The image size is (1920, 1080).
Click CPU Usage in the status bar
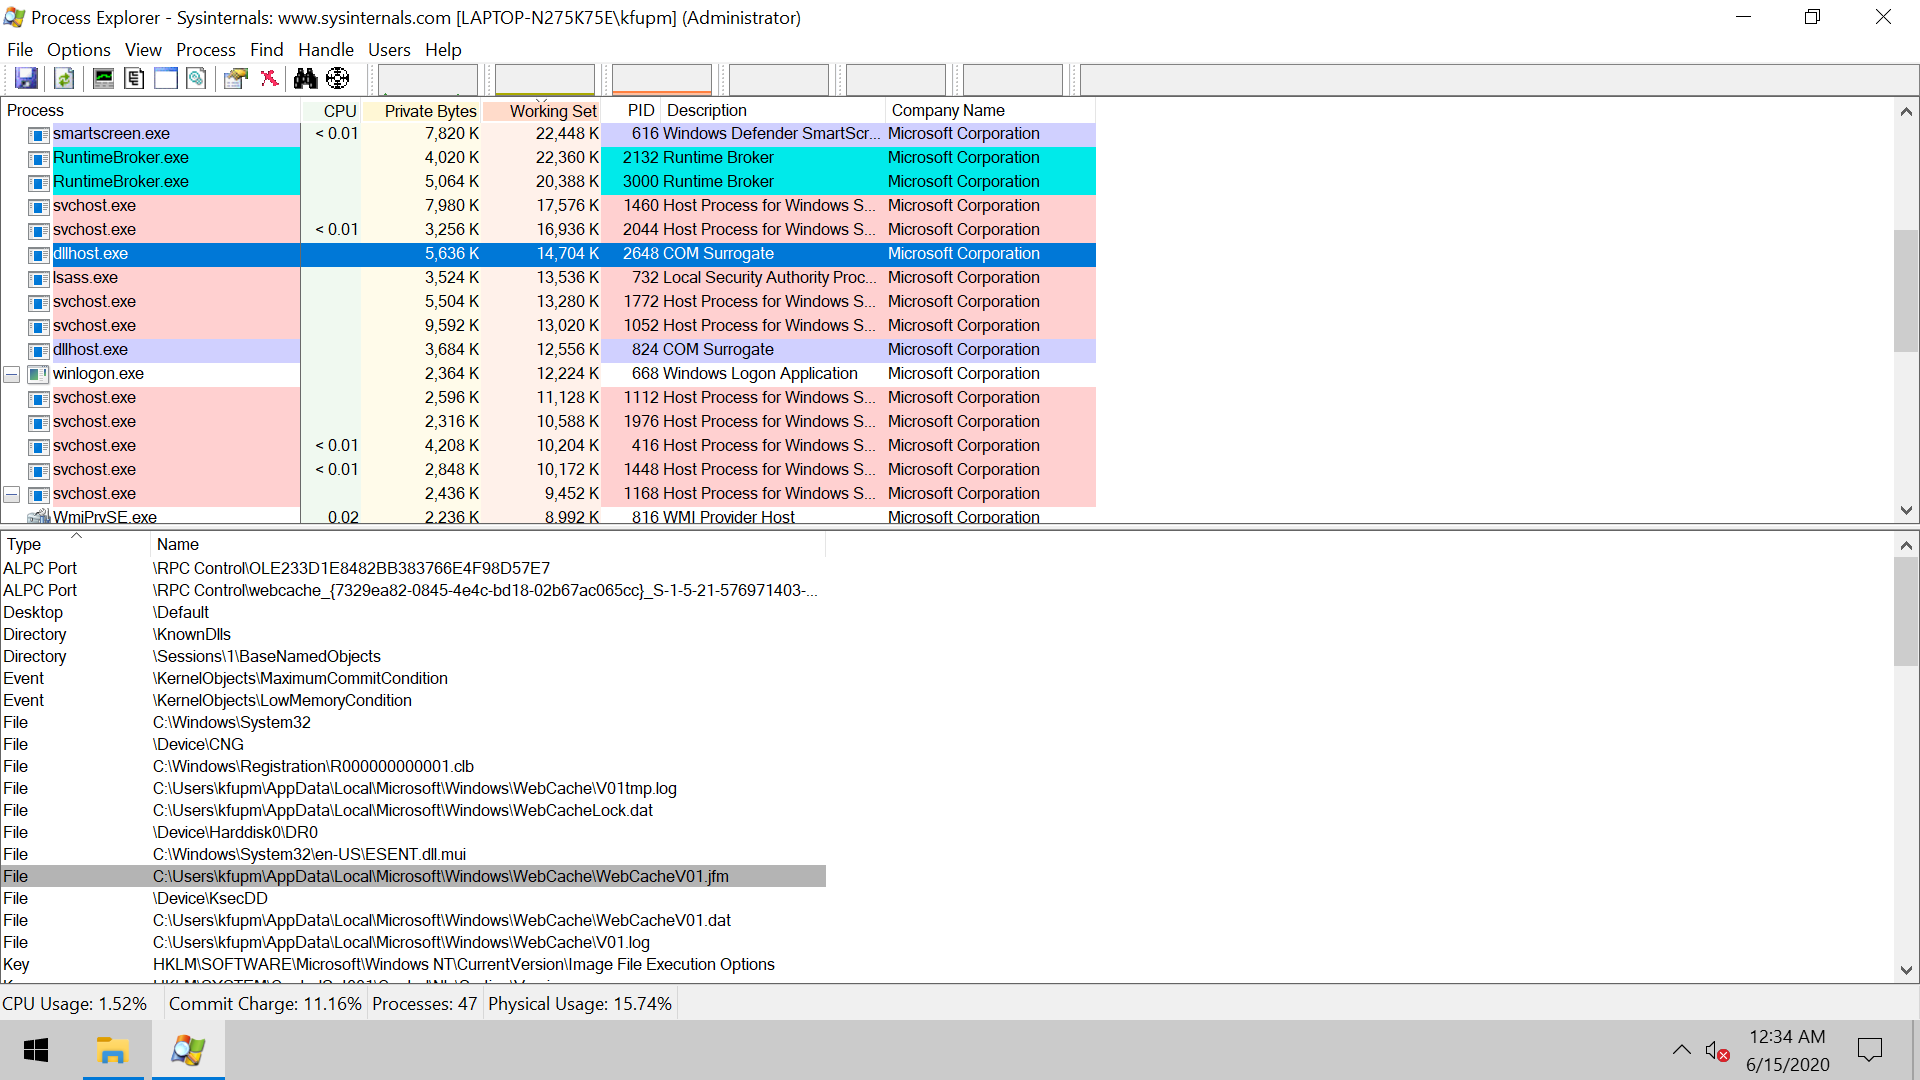(75, 1003)
